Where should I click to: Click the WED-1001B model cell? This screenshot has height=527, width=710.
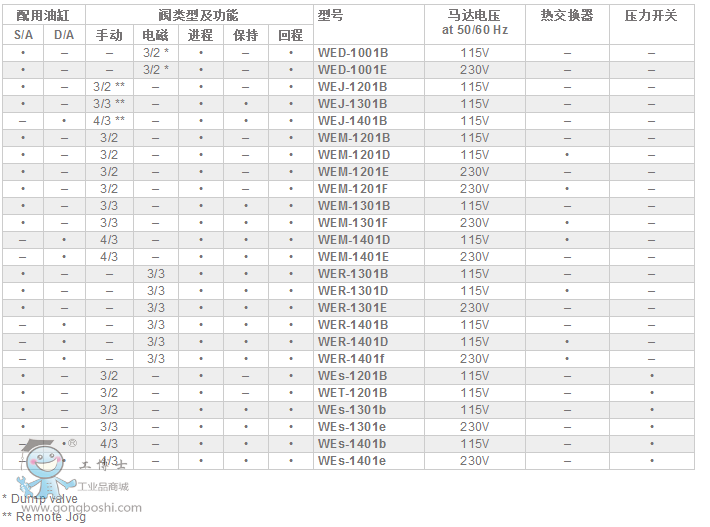point(353,52)
